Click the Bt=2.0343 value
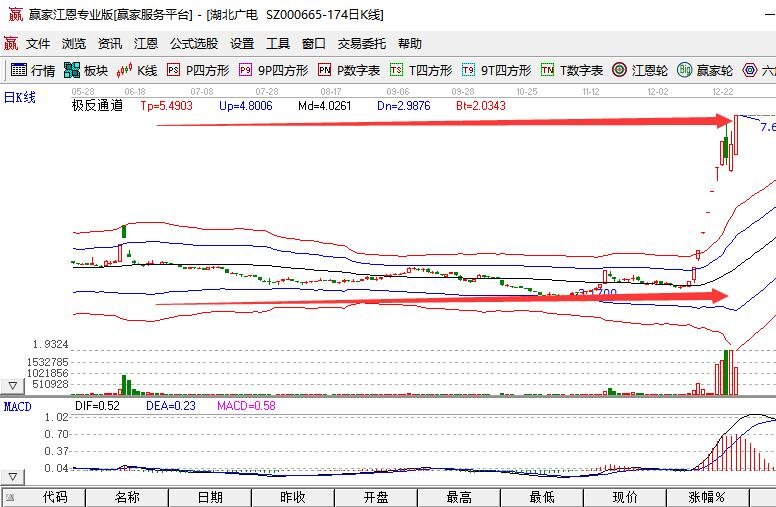This screenshot has width=776, height=507. coord(481,105)
